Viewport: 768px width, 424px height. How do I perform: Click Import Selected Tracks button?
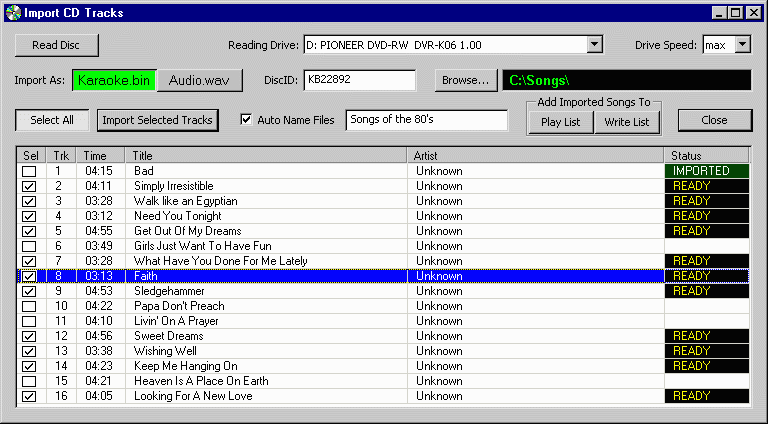tap(158, 120)
